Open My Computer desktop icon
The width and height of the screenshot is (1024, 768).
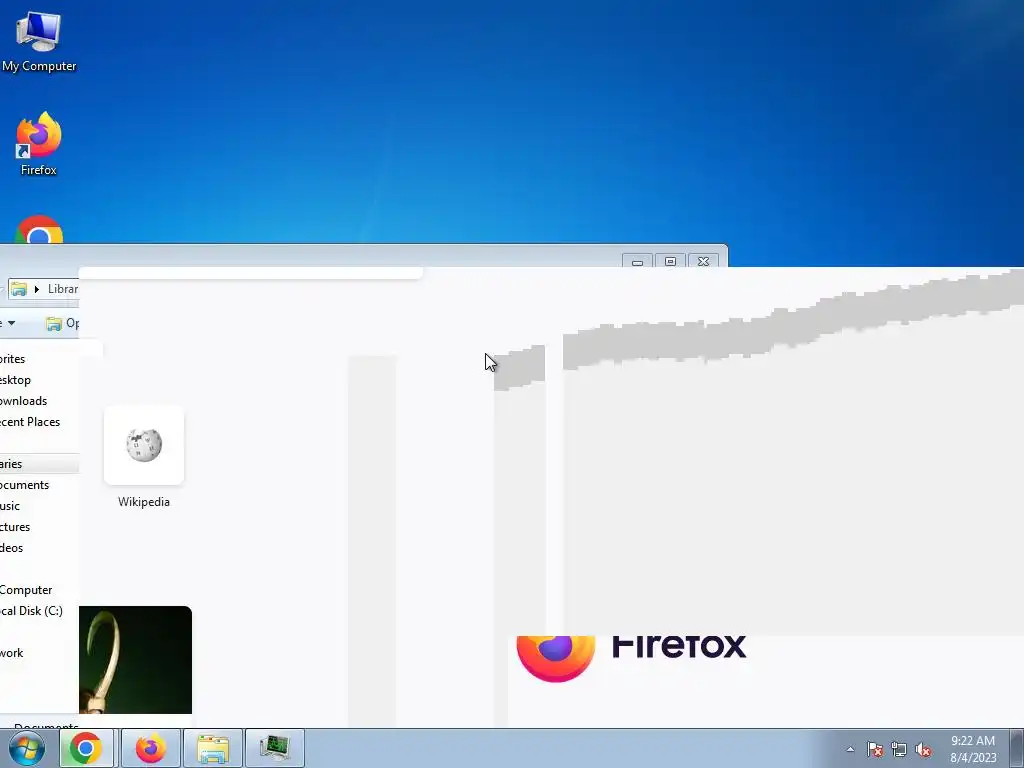(x=39, y=42)
